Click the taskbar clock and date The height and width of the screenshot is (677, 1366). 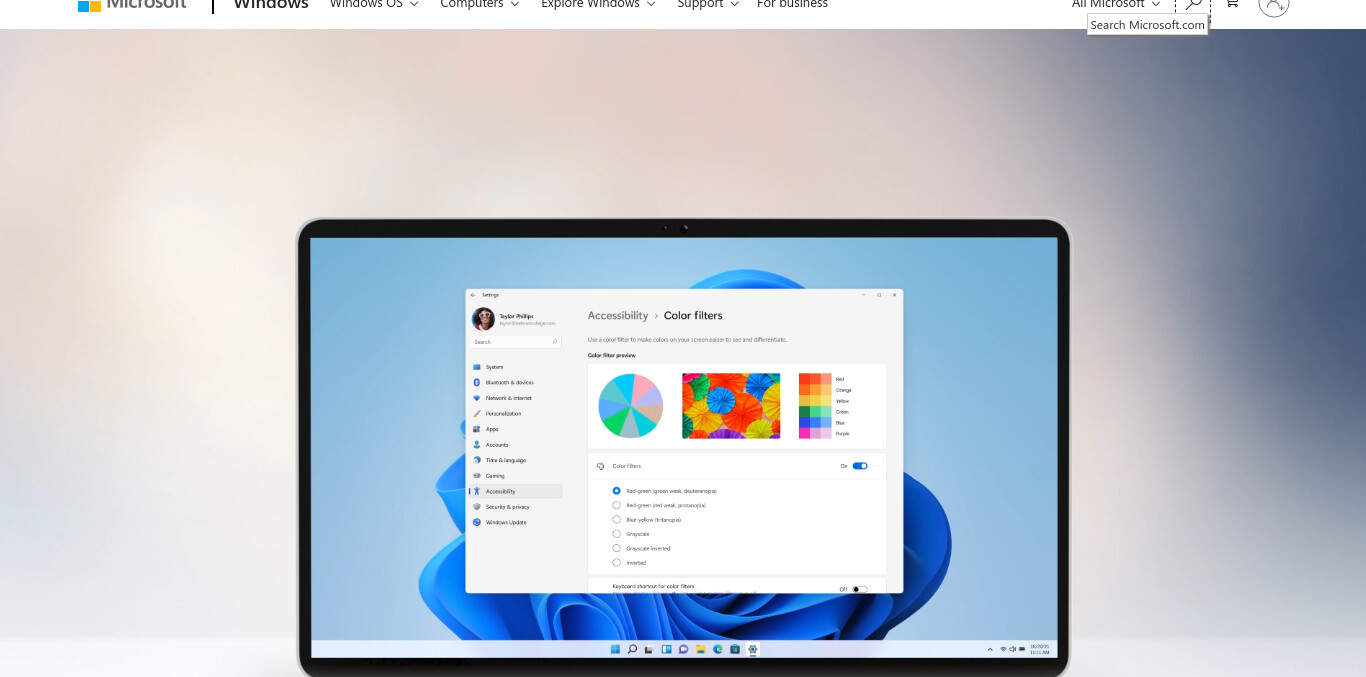click(x=1039, y=649)
